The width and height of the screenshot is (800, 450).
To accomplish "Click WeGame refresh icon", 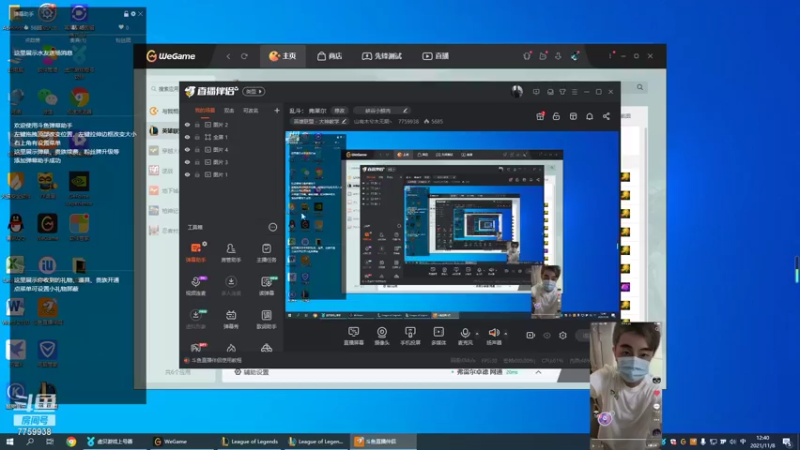I will (244, 56).
